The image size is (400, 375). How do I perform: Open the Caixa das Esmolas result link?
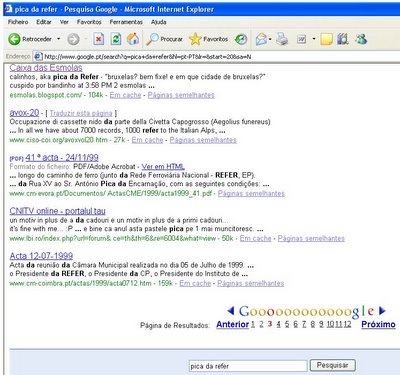coord(46,68)
